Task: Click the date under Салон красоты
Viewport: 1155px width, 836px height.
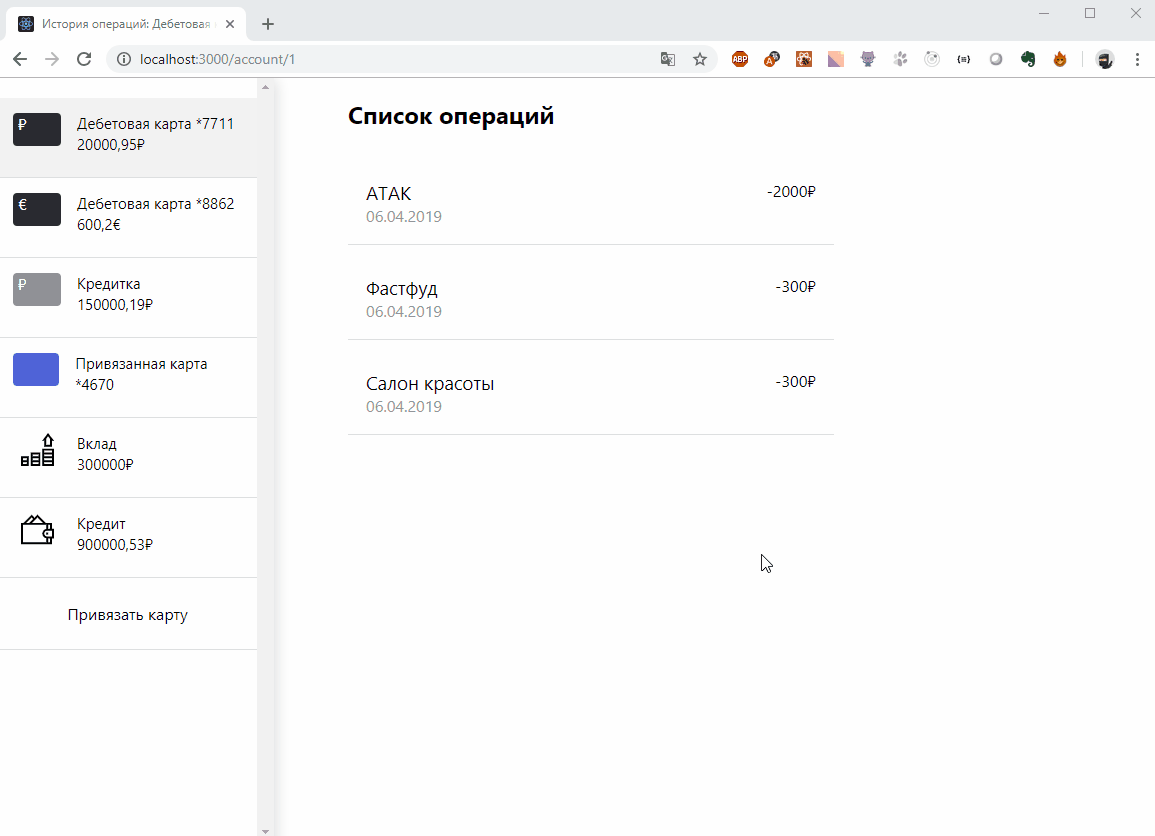Action: [x=404, y=407]
